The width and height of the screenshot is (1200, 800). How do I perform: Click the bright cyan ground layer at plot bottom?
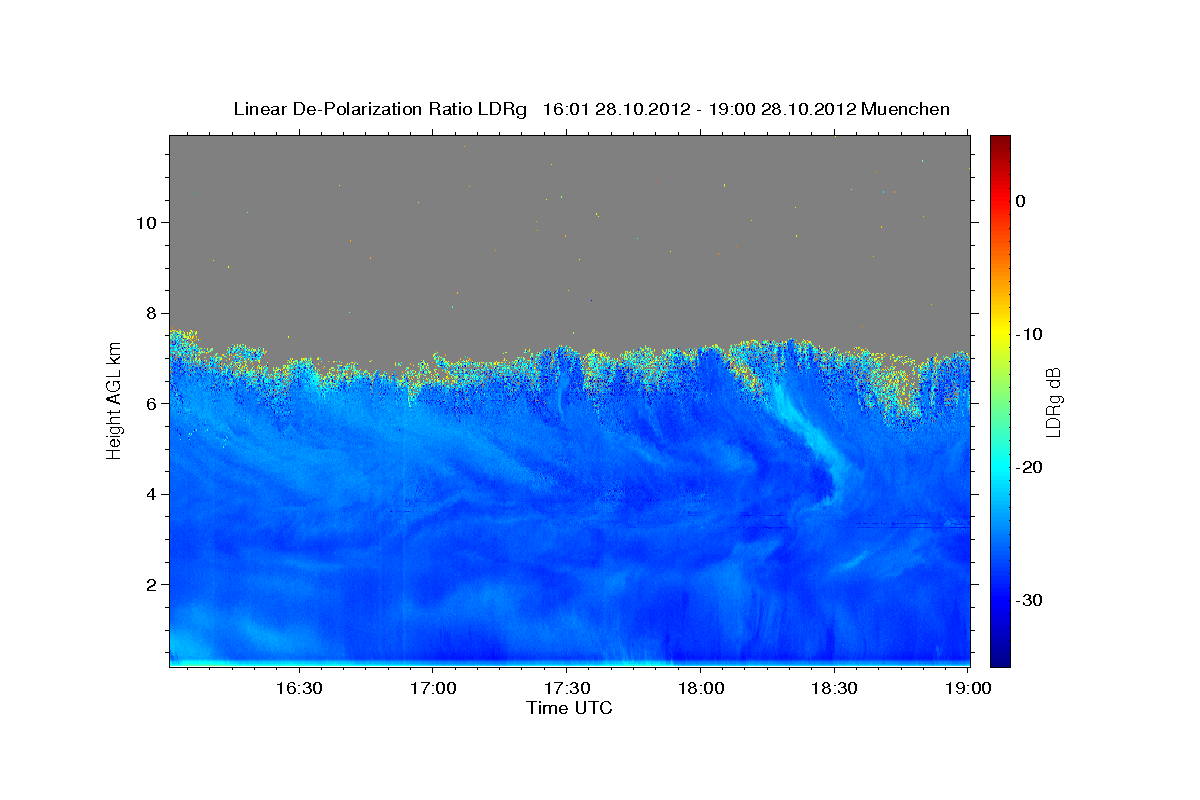tap(570, 662)
